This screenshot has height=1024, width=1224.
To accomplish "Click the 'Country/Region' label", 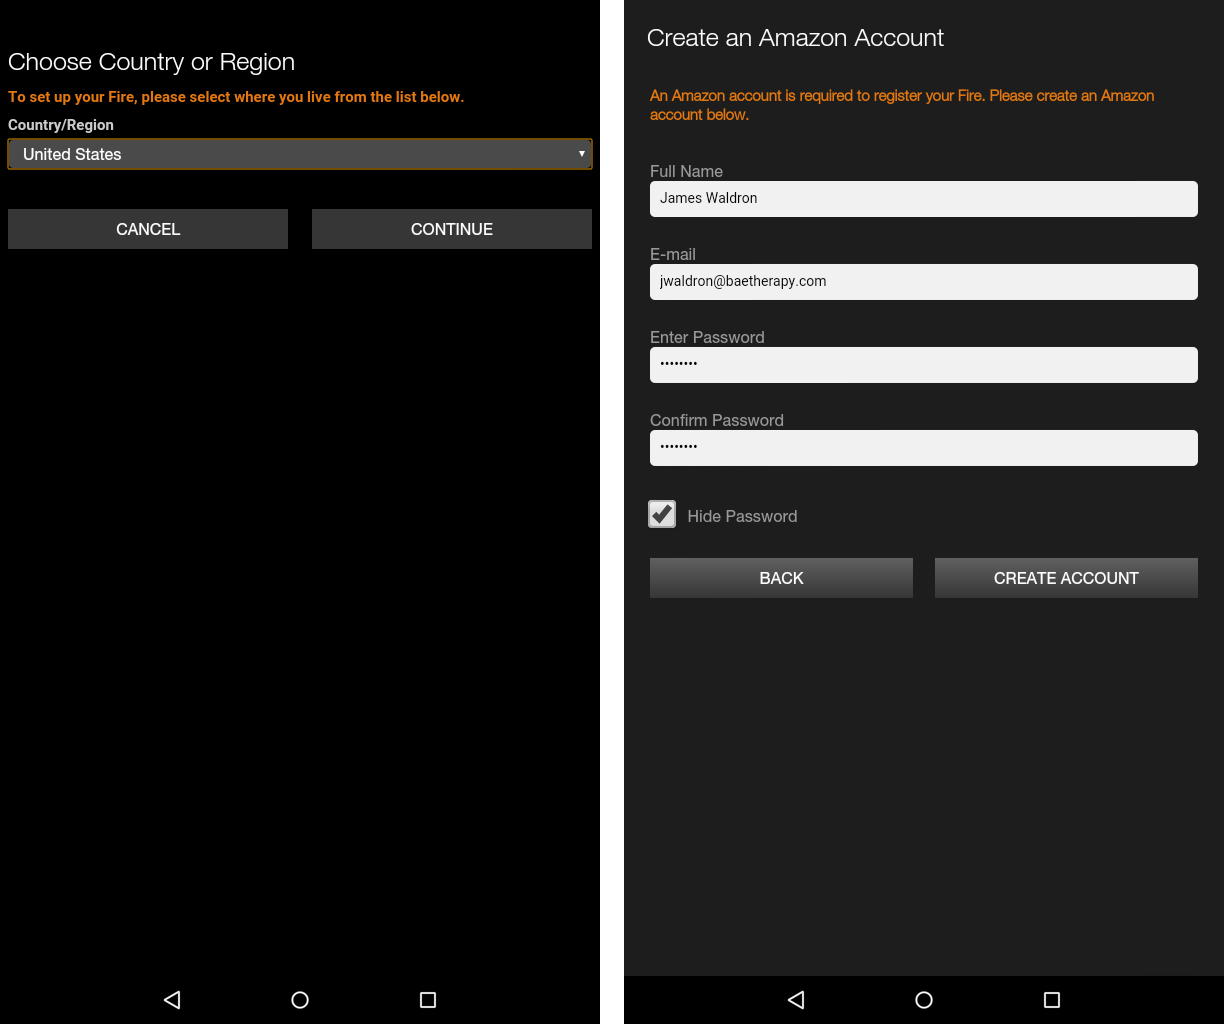I will coord(61,125).
